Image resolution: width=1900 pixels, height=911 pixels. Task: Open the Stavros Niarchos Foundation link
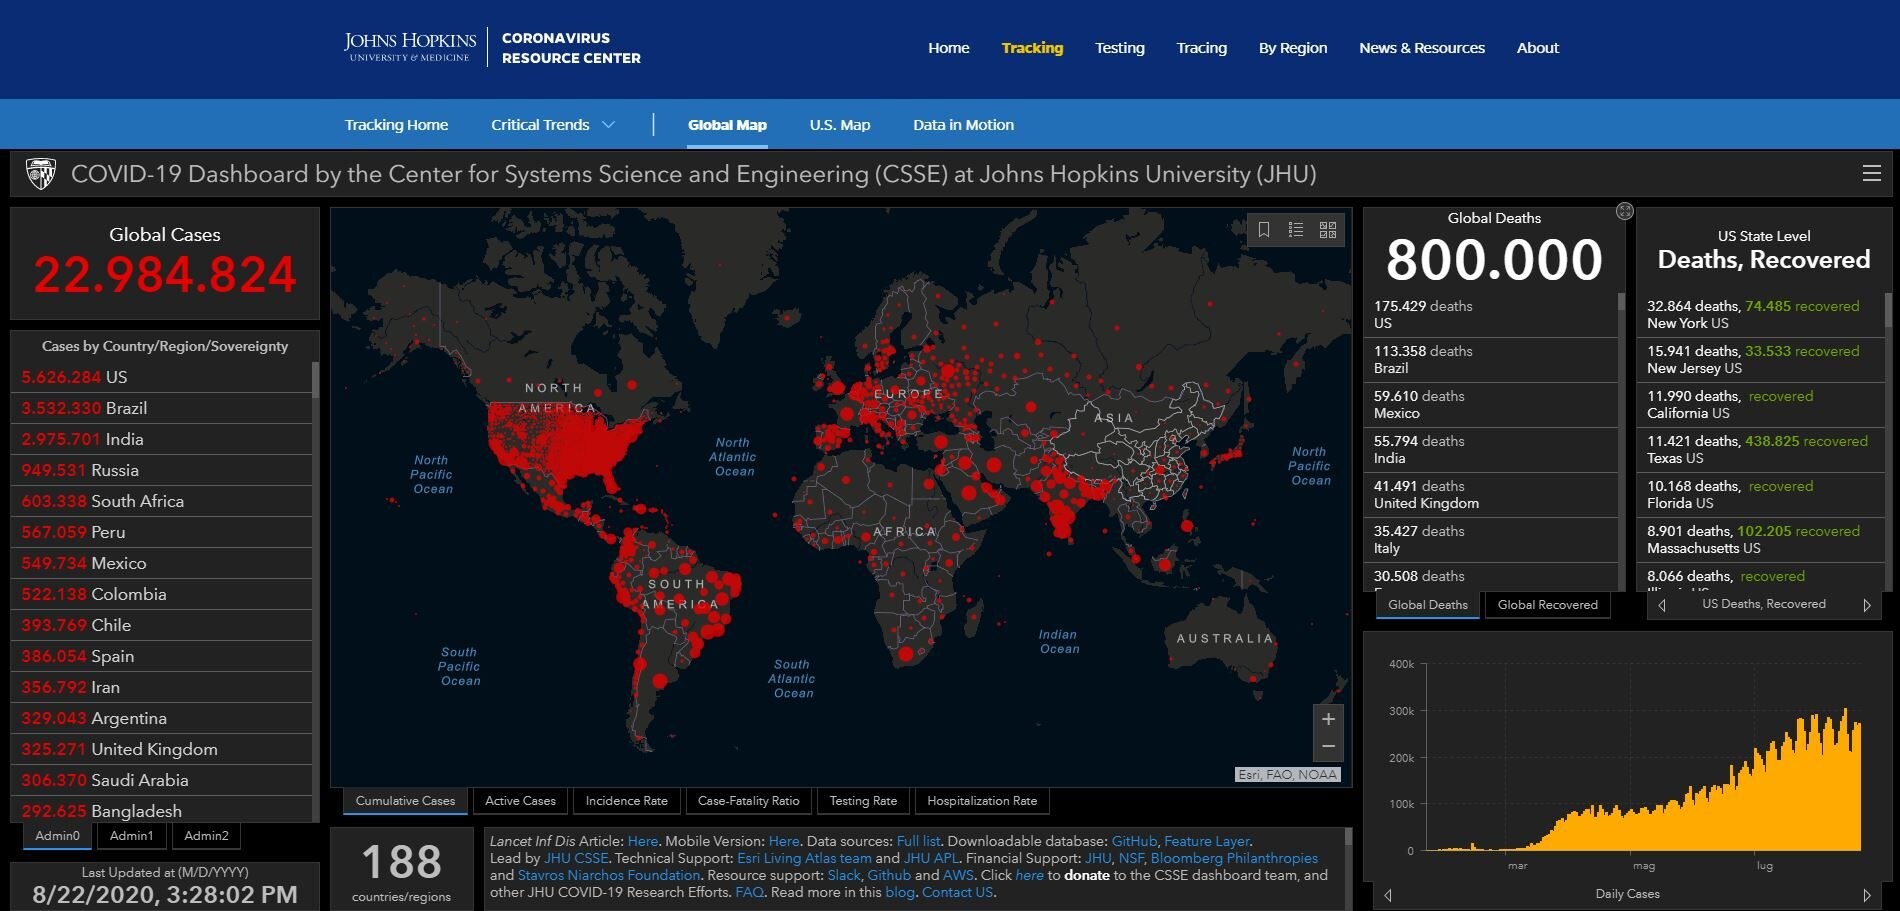click(x=609, y=876)
